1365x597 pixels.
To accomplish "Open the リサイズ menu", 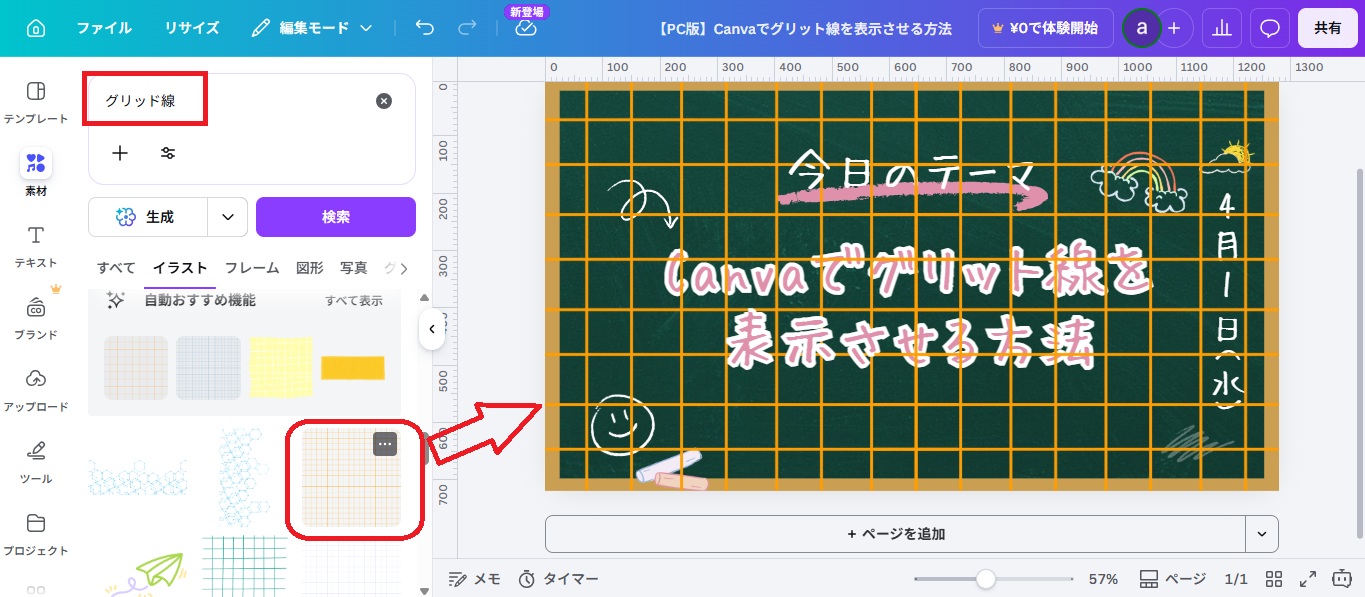I will (x=192, y=28).
